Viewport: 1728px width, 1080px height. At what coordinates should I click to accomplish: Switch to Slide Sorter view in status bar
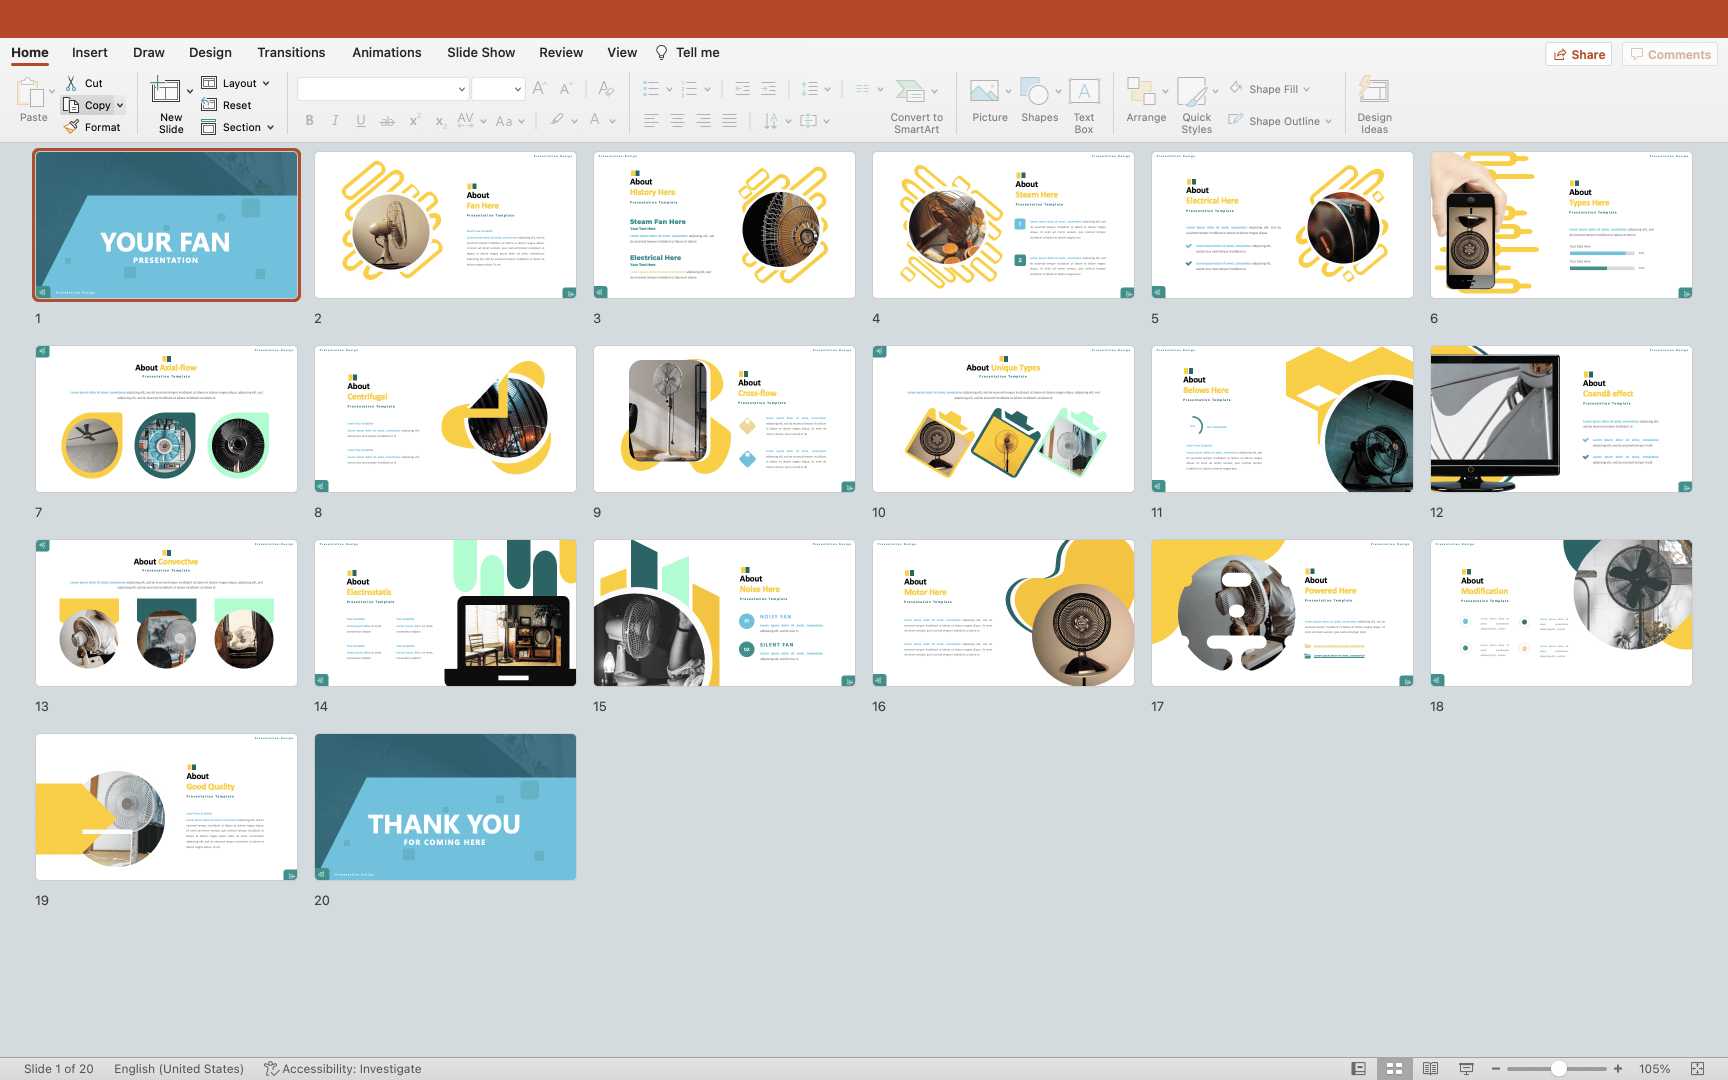click(1394, 1068)
